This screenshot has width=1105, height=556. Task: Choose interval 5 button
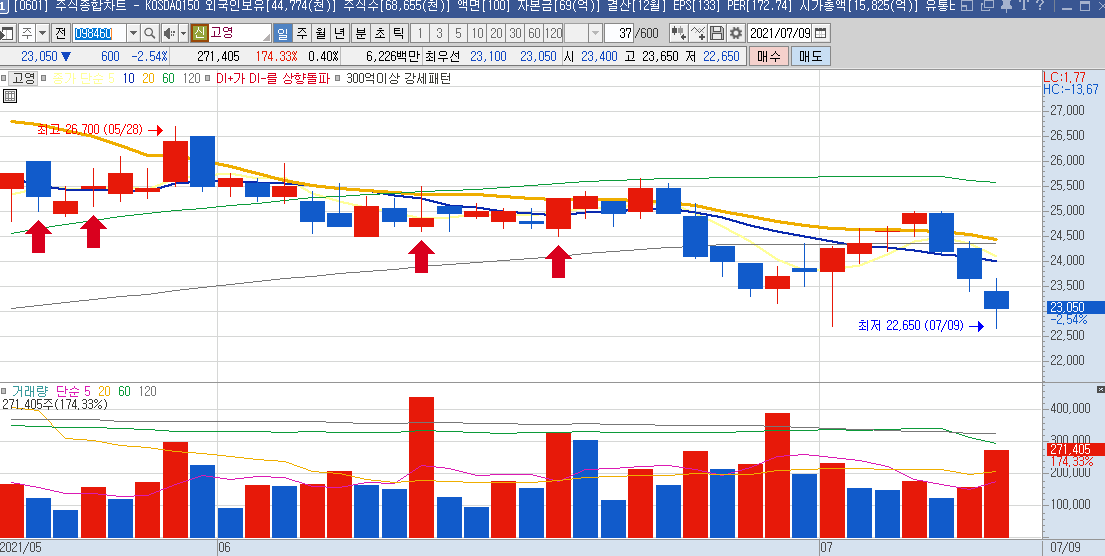[x=458, y=33]
